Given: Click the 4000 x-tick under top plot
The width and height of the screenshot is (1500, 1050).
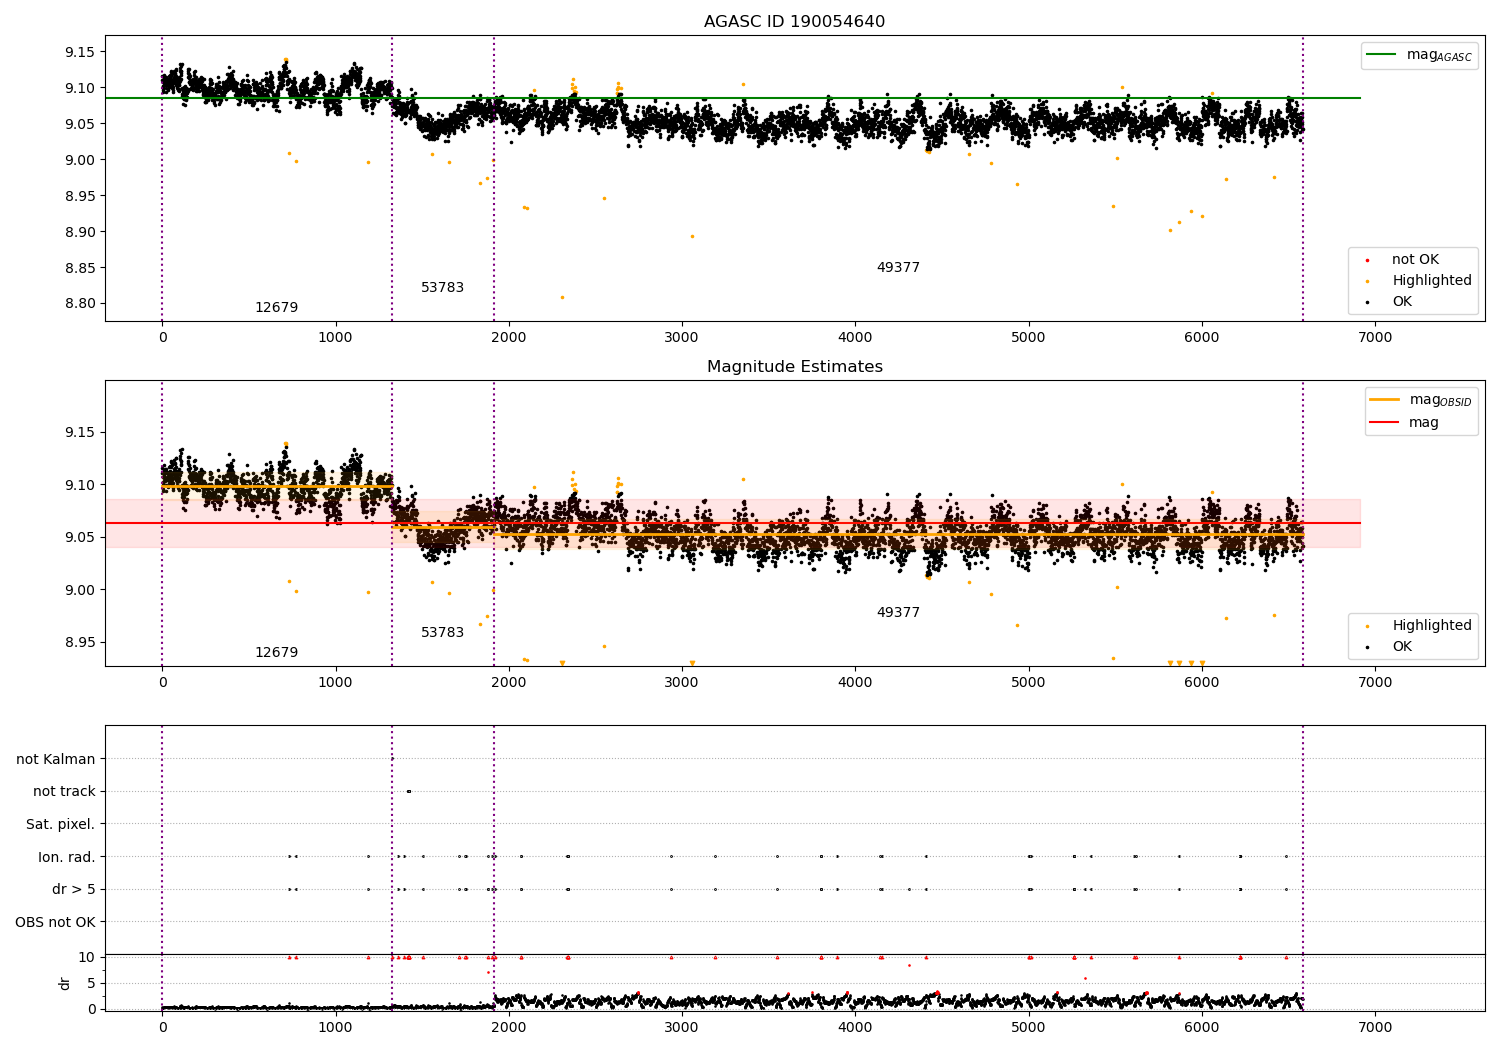Looking at the screenshot, I should pyautogui.click(x=855, y=338).
